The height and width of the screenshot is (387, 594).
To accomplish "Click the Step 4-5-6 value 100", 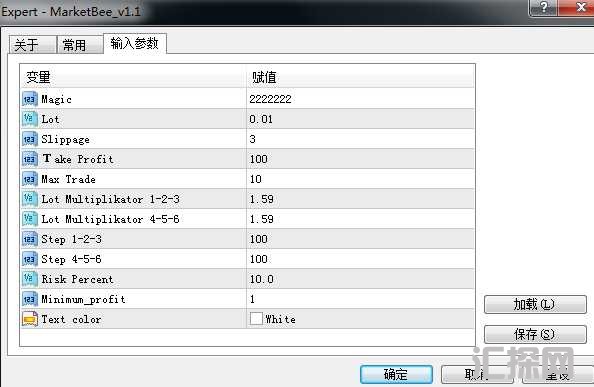I will [259, 259].
